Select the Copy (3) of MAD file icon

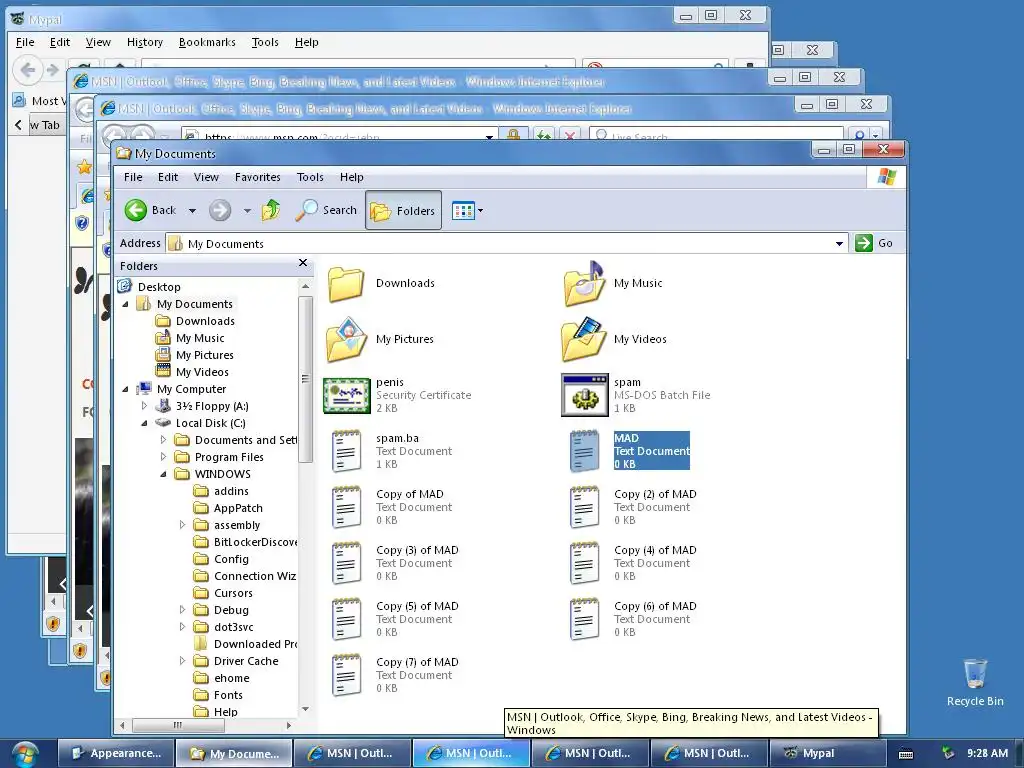[346, 563]
